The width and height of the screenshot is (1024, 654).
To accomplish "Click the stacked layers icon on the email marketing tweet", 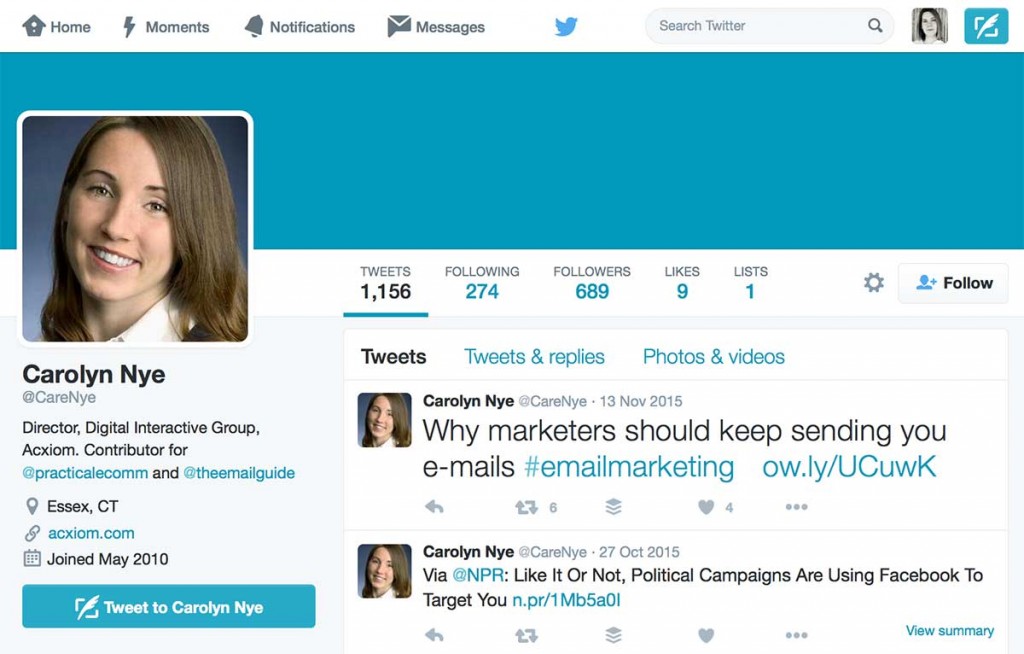I will point(613,506).
